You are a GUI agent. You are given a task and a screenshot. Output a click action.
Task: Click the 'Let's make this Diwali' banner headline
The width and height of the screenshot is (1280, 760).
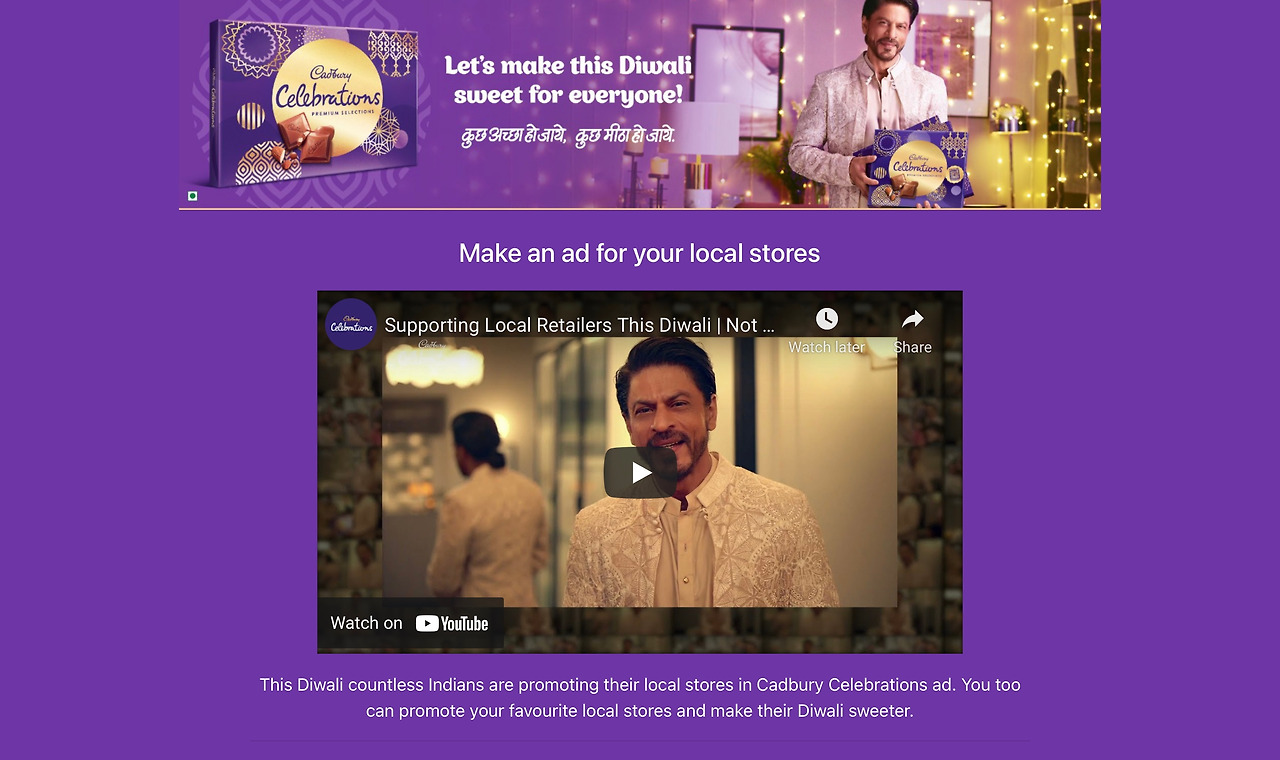click(x=568, y=81)
